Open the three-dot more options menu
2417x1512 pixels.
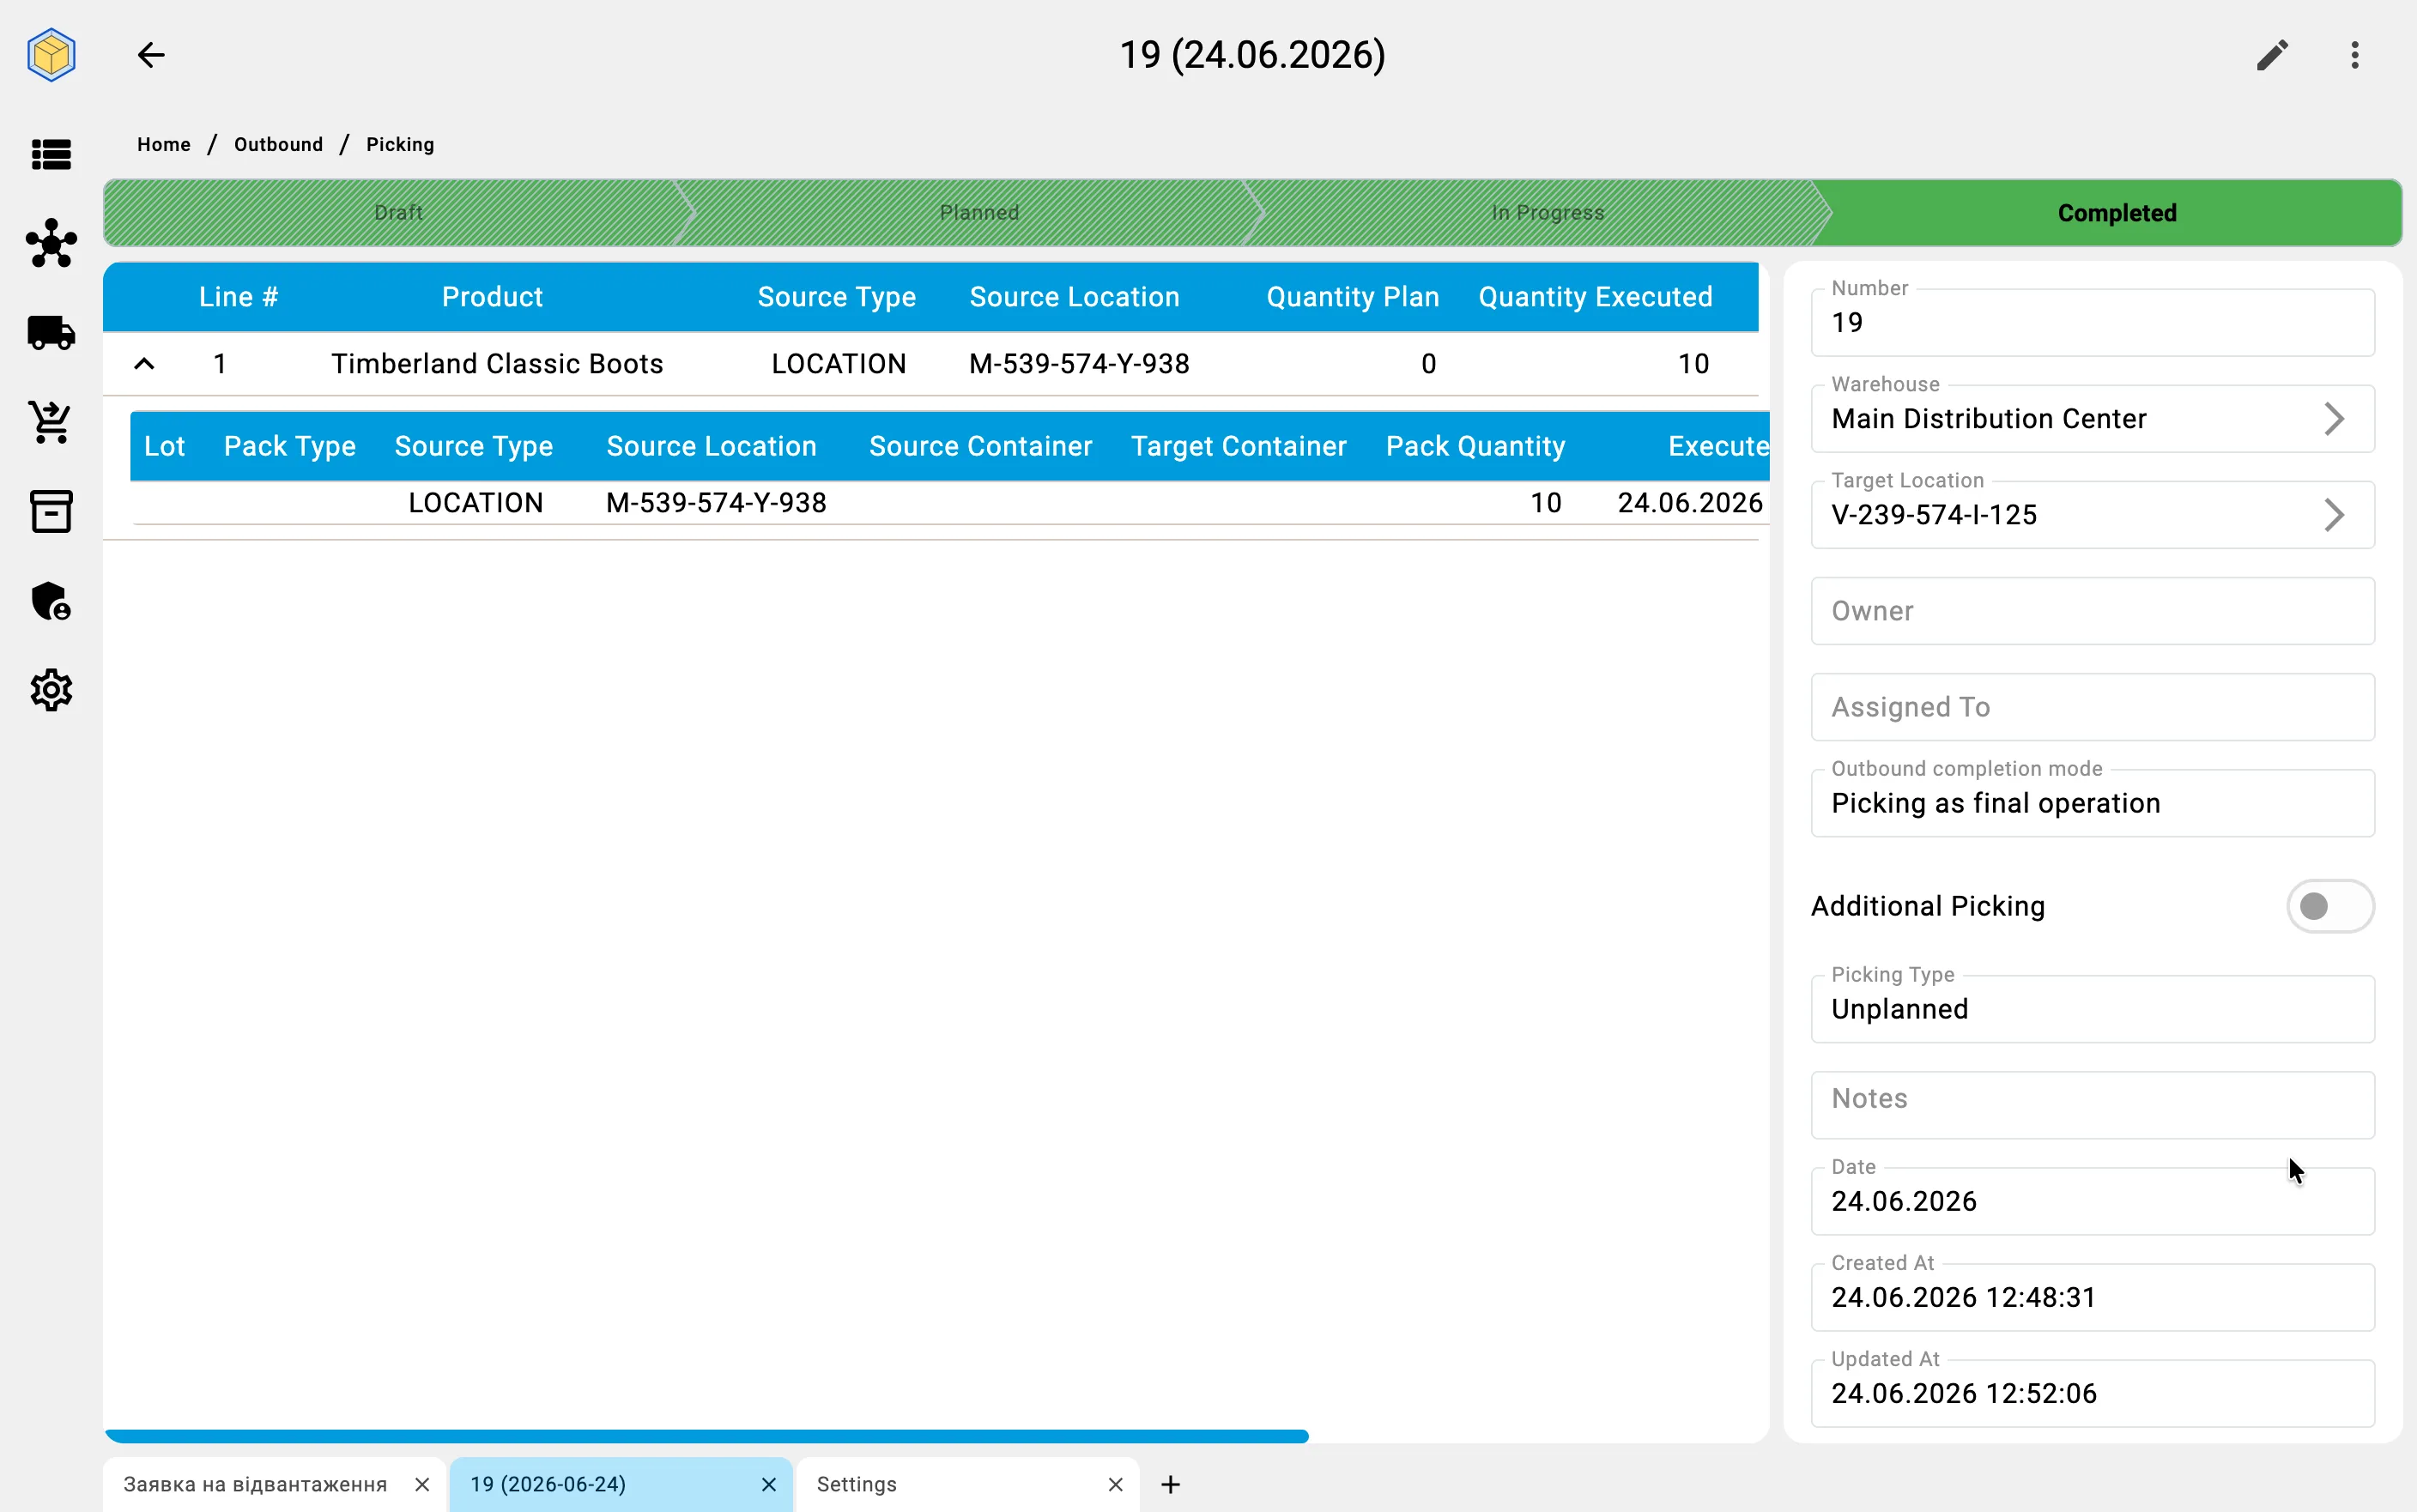coord(2355,55)
